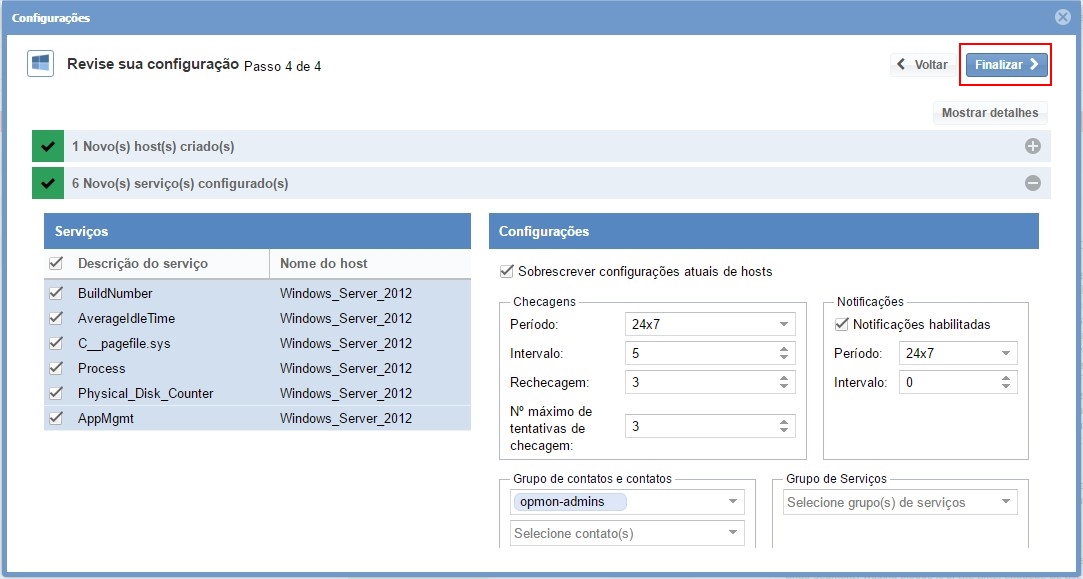The height and width of the screenshot is (579, 1083).
Task: Increase the Rechecagem value with the spinner
Action: coord(784,377)
